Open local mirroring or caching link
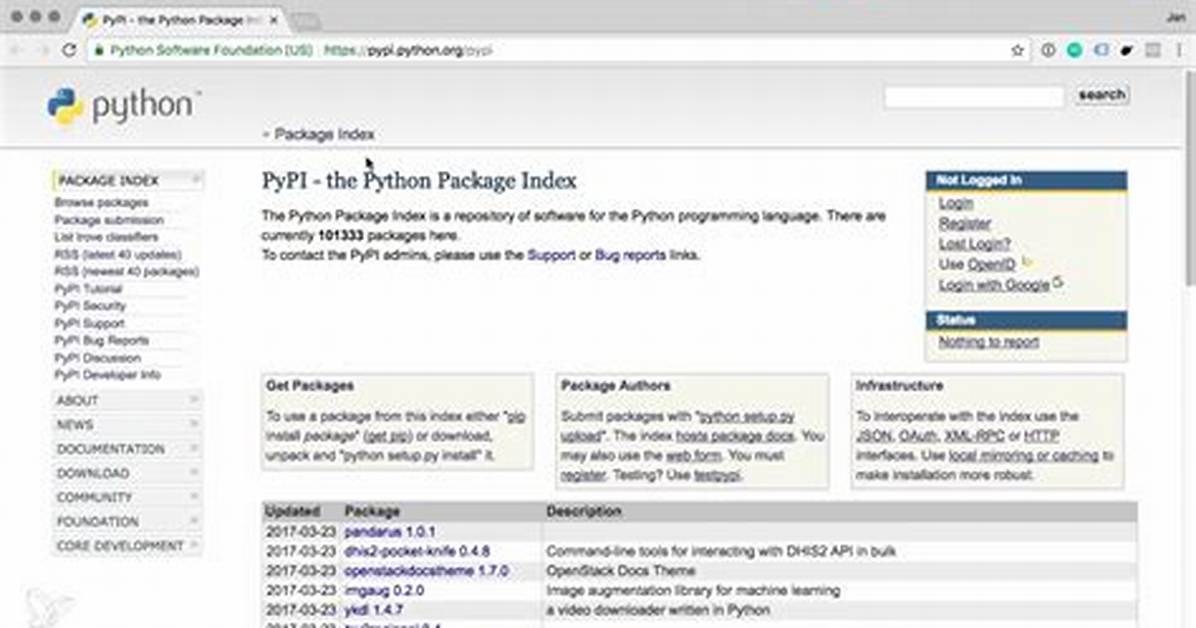The width and height of the screenshot is (1196, 628). tap(1024, 456)
